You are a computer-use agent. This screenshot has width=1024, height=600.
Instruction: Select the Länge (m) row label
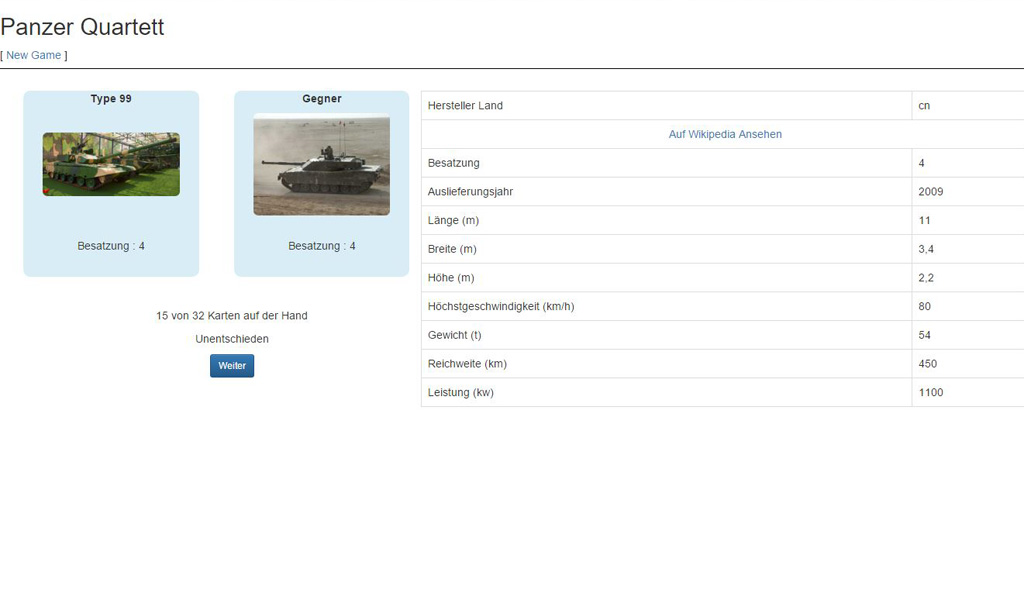(453, 221)
